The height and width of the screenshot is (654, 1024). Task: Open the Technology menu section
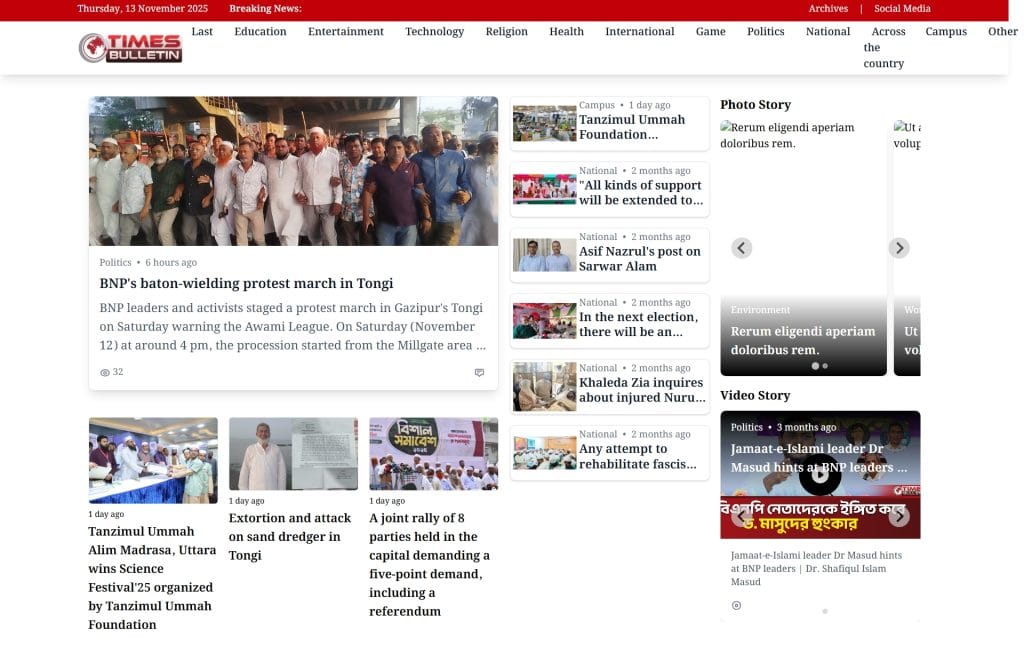434,32
